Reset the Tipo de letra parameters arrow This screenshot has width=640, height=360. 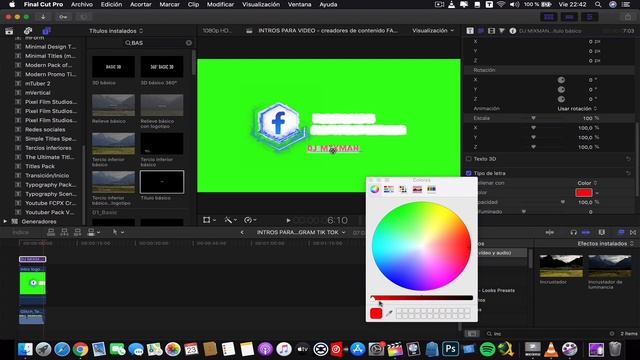[x=628, y=173]
